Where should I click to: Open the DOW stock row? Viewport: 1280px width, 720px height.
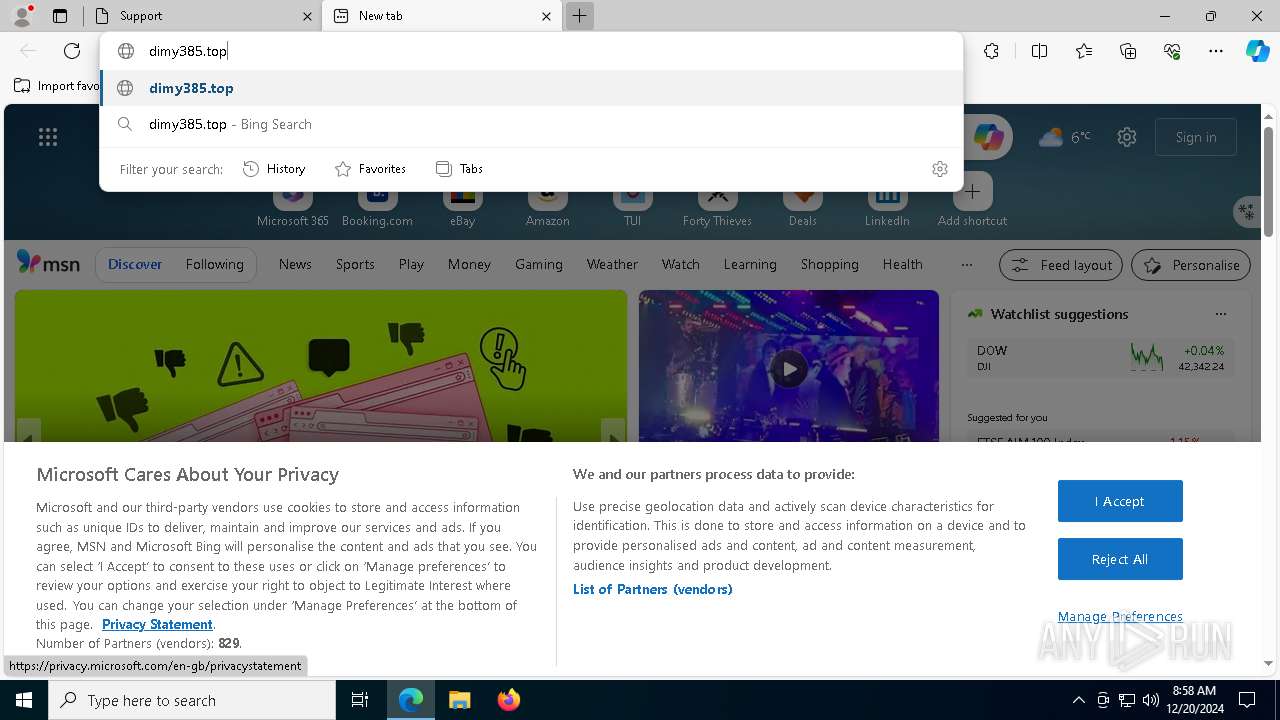[x=1100, y=358]
